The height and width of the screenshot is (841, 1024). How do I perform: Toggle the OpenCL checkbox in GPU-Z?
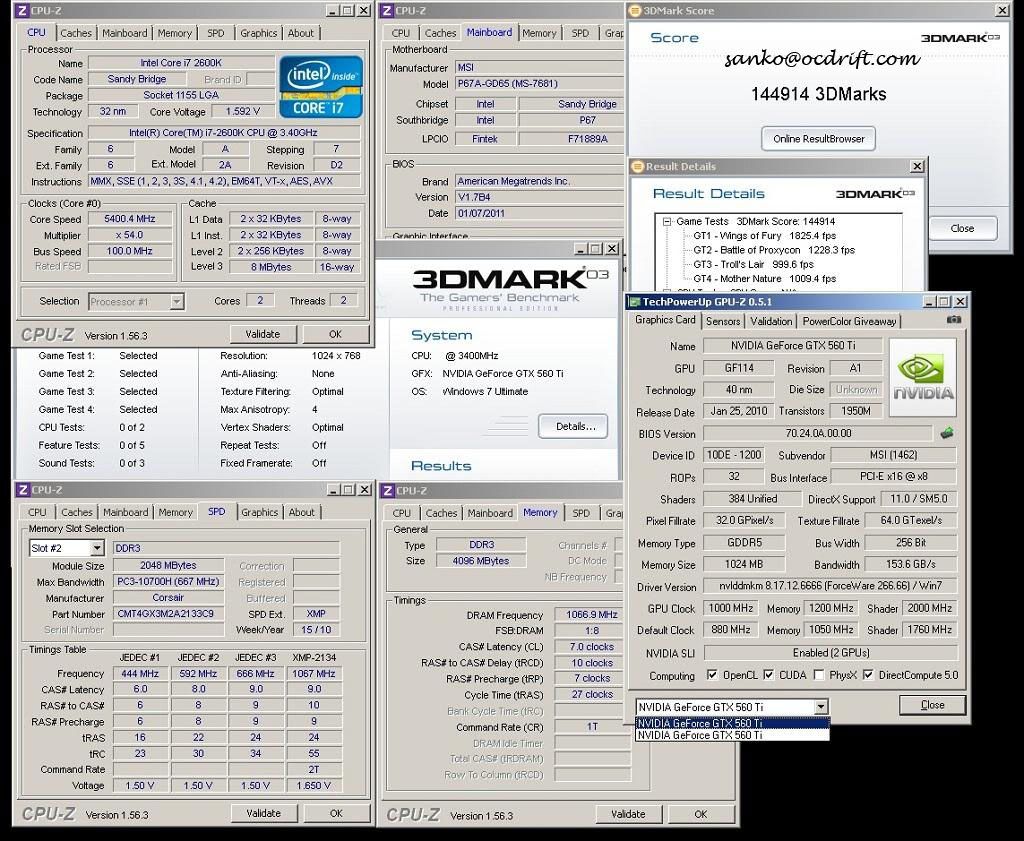(714, 675)
